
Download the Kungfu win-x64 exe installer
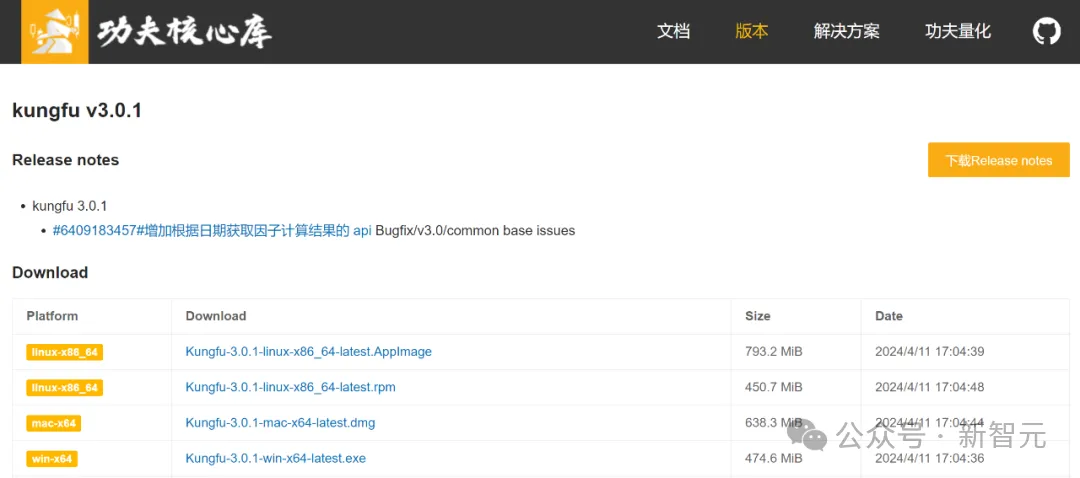pos(275,458)
